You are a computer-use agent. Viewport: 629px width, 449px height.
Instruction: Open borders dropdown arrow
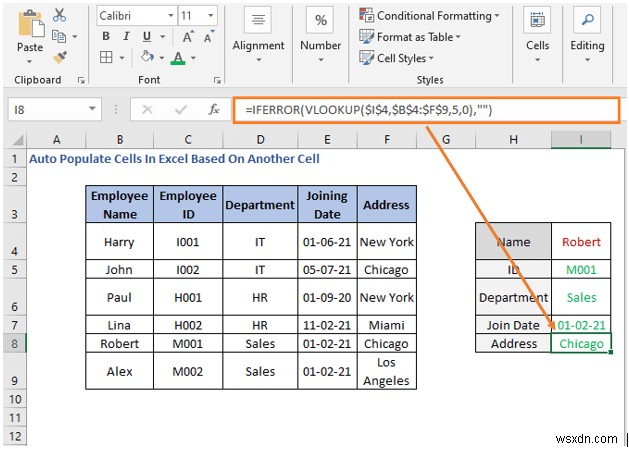122,58
